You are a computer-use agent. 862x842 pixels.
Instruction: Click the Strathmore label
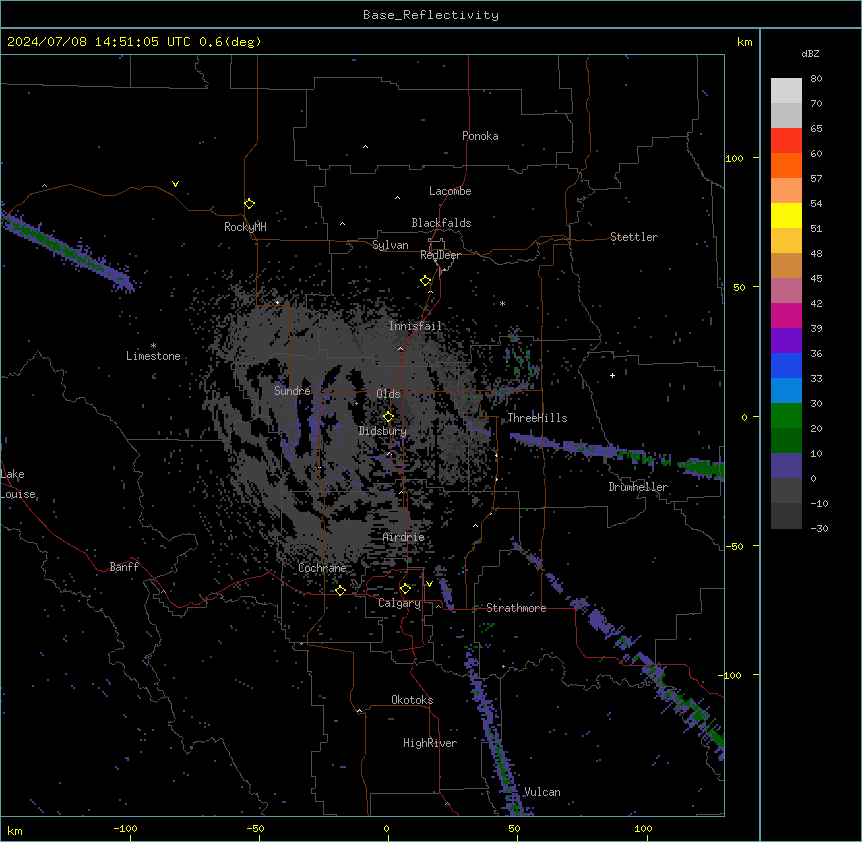pyautogui.click(x=516, y=608)
